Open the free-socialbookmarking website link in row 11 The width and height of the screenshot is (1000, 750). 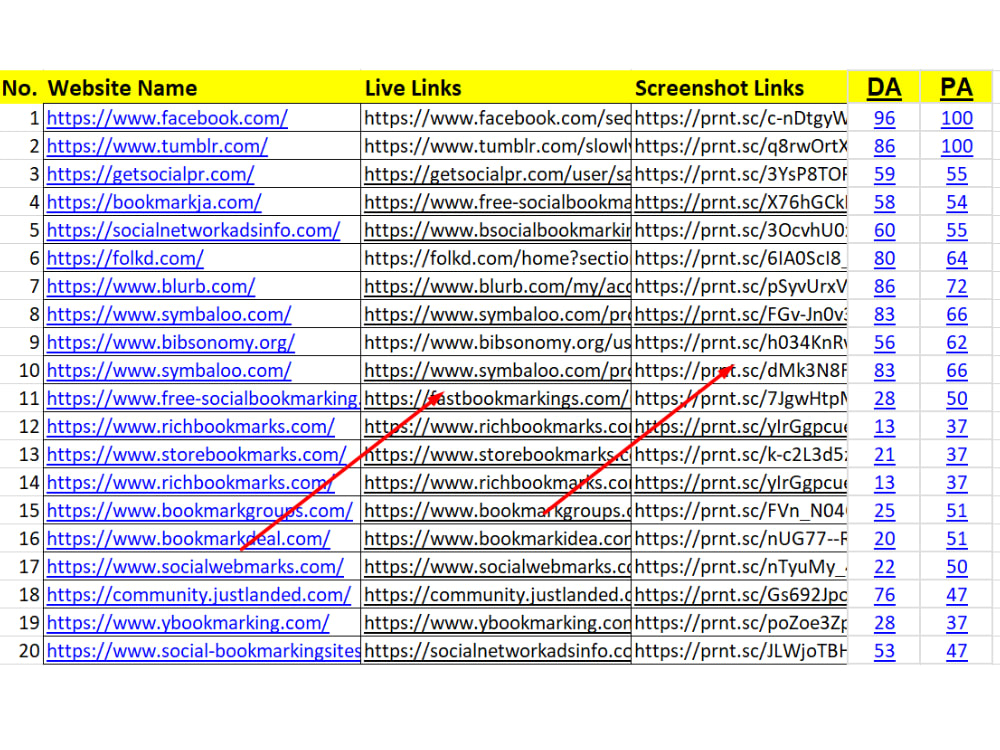pos(203,399)
